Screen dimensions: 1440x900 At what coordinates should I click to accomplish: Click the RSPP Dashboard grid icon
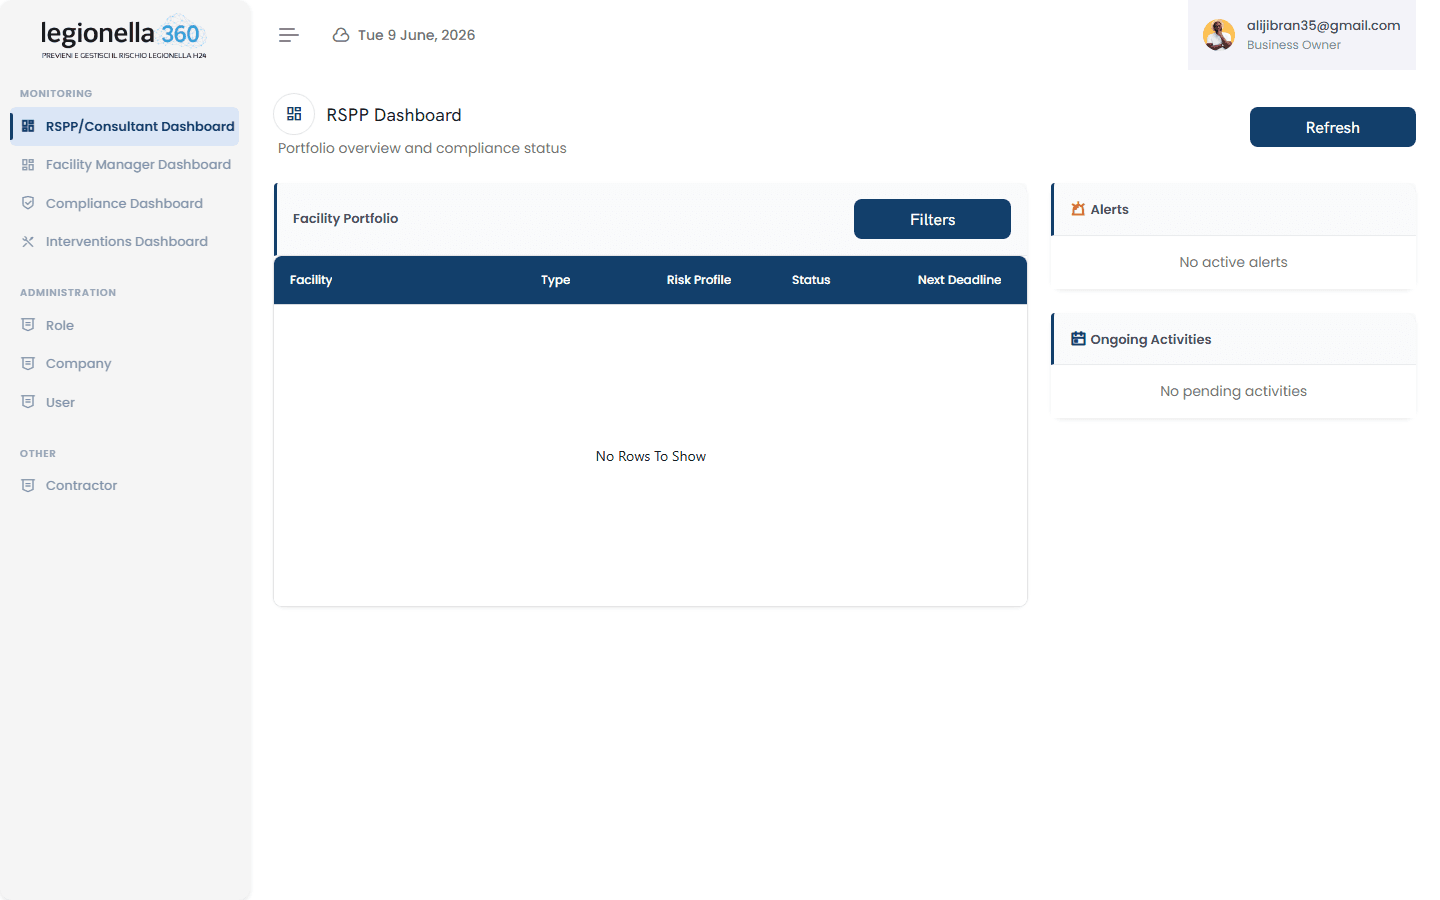point(294,114)
